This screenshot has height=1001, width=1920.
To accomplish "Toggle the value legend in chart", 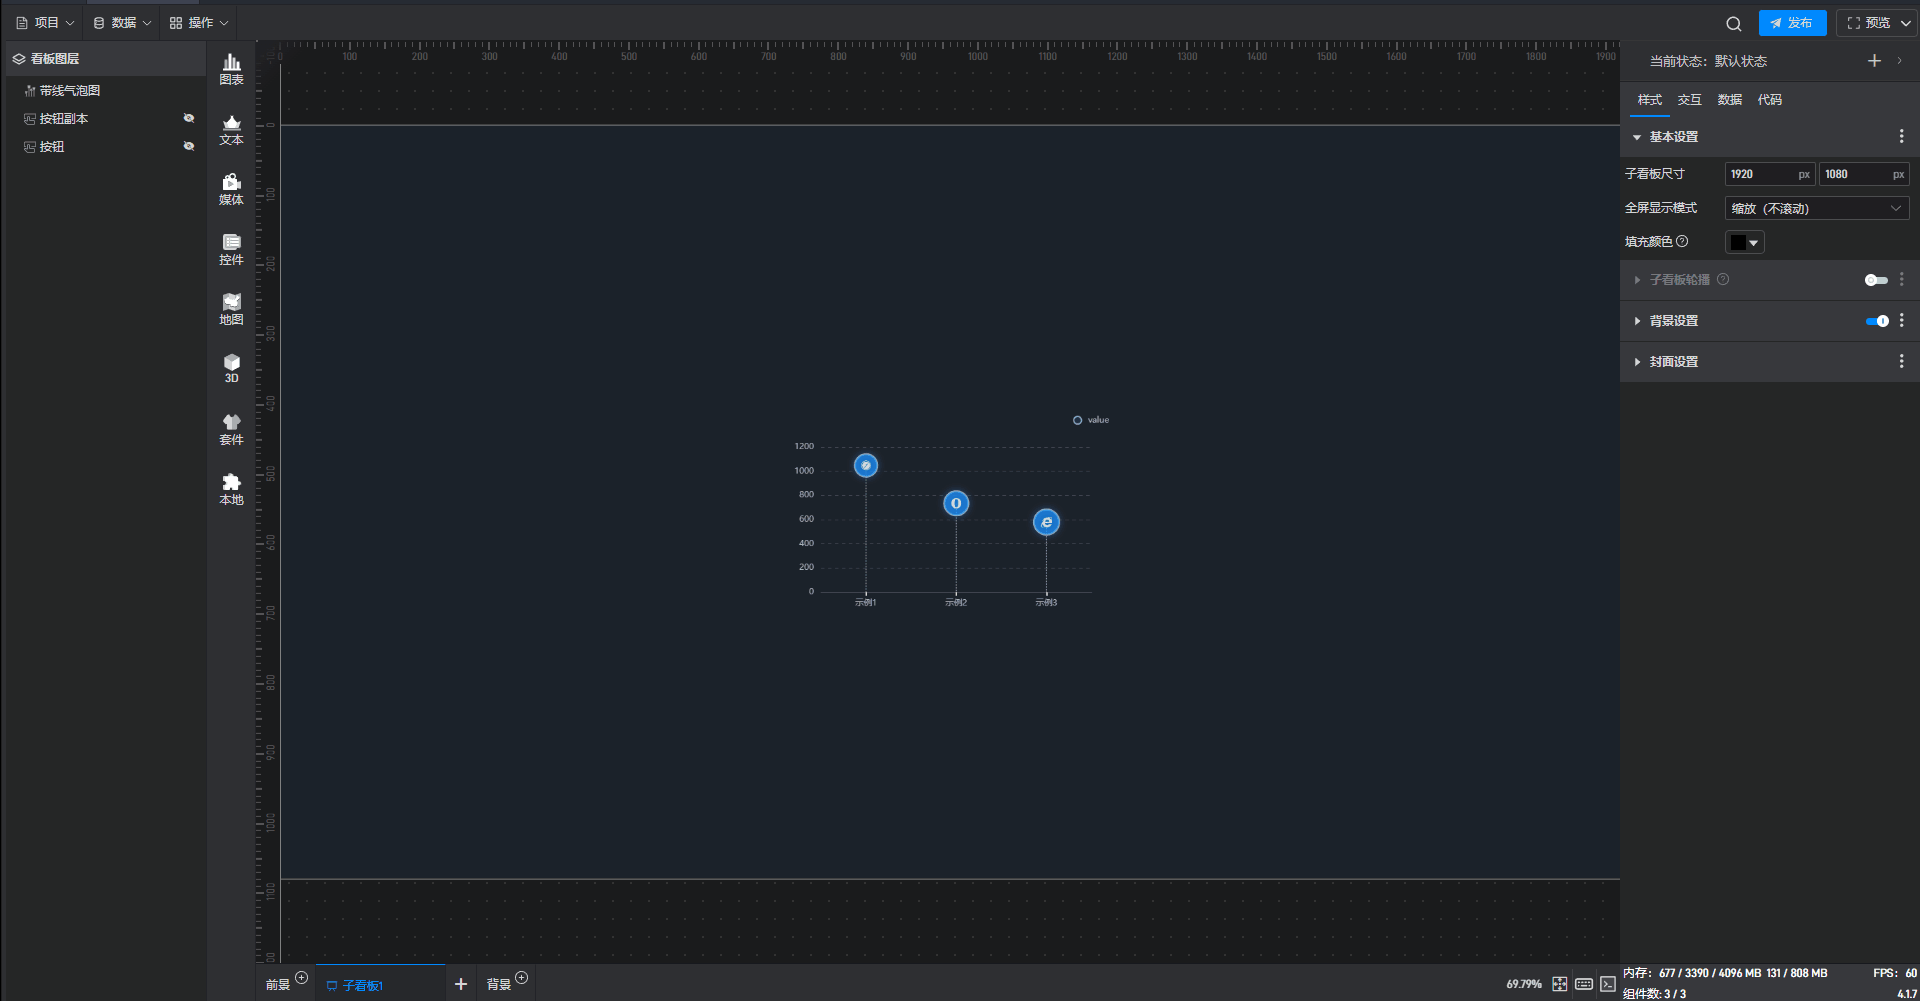I will pos(1091,420).
